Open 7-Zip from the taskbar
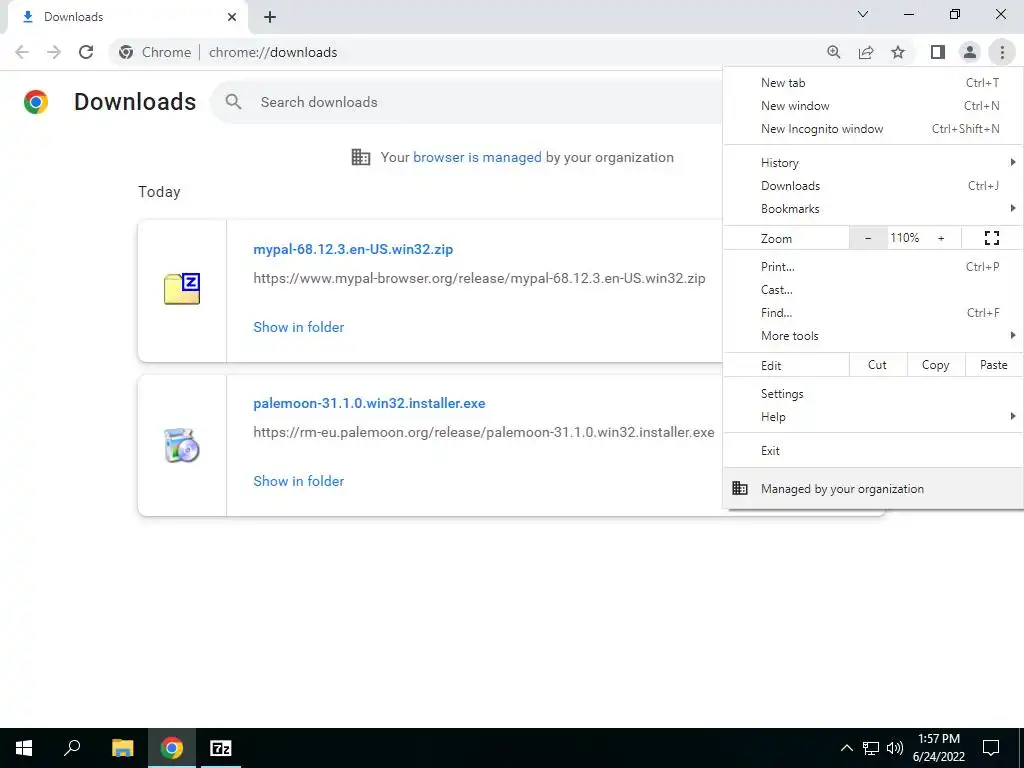The height and width of the screenshot is (768, 1024). (x=221, y=748)
